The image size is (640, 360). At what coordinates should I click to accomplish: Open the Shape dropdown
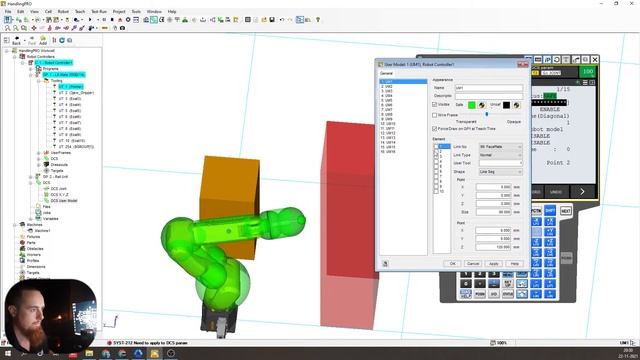[500, 172]
